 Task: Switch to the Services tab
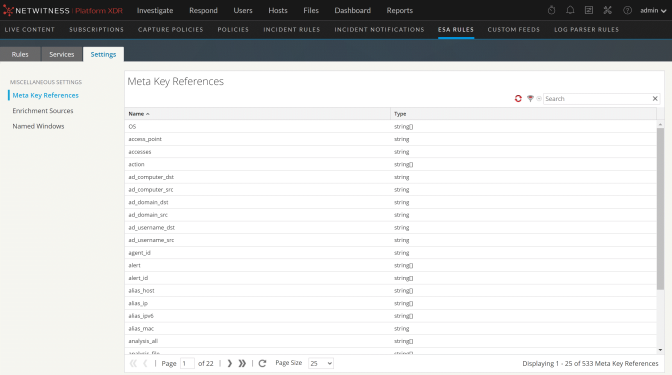click(61, 54)
